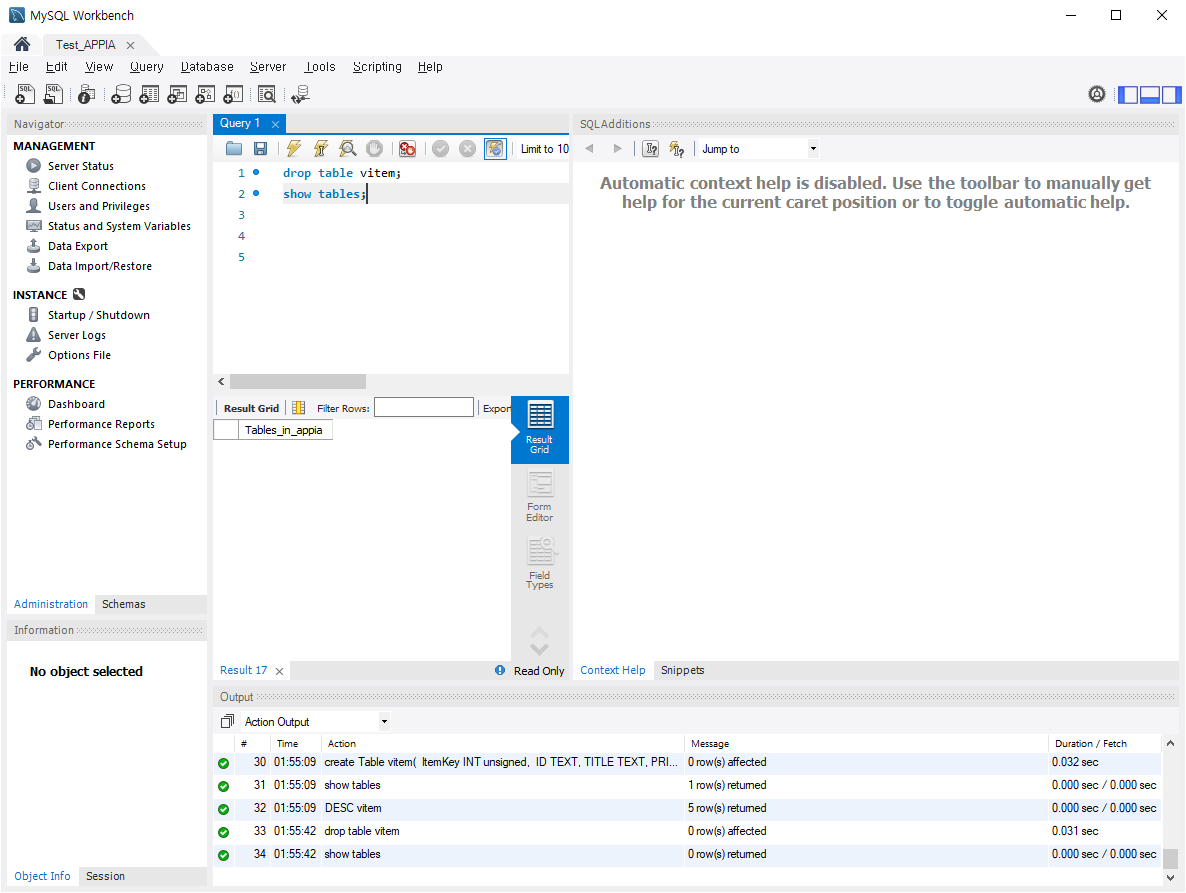Click the output panel scroll down arrow

pos(1170,877)
